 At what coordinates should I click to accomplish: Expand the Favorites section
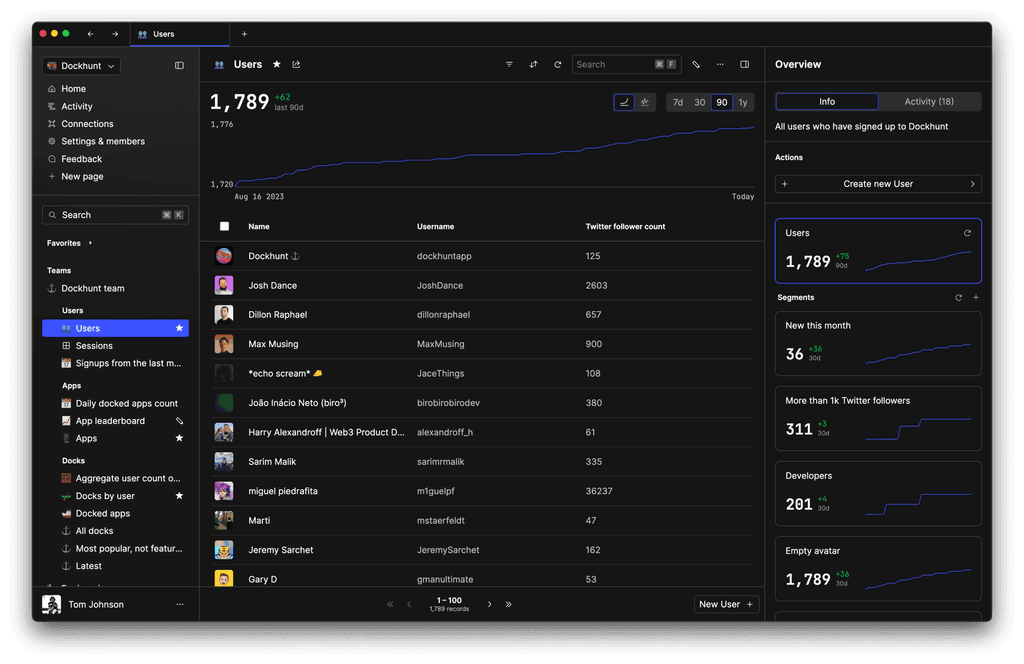coord(69,243)
